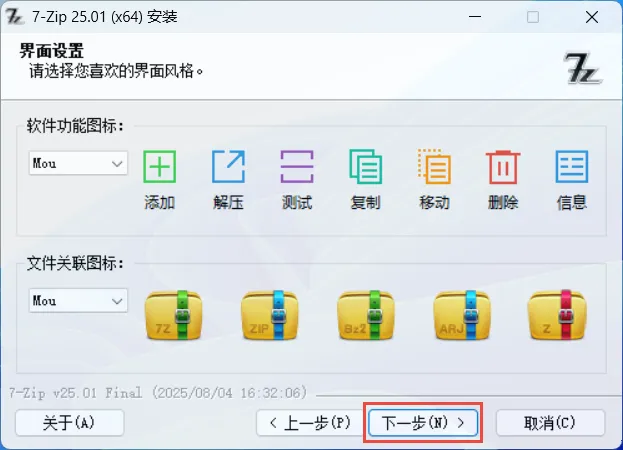This screenshot has height=450, width=623.
Task: Cancel setup with 取消(C) button
Action: coord(550,423)
